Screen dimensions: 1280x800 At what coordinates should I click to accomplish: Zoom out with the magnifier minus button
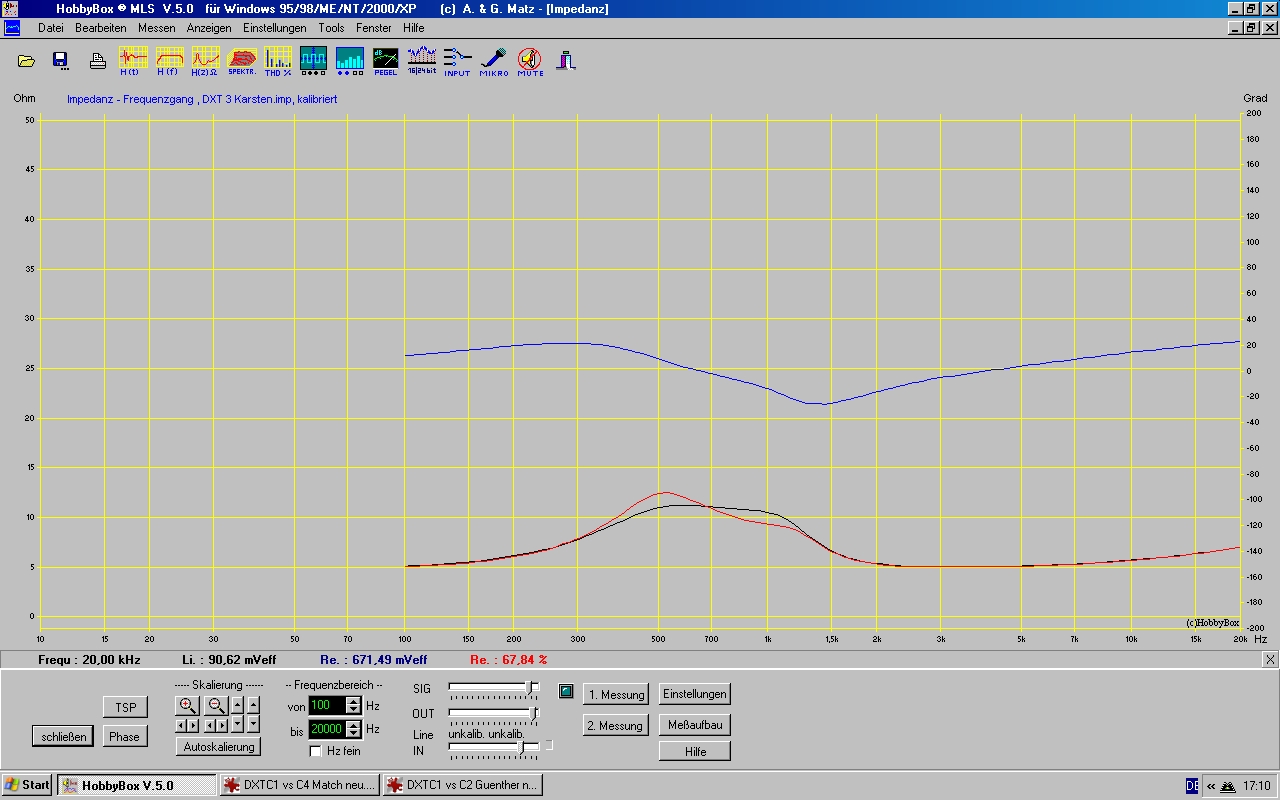coord(216,706)
